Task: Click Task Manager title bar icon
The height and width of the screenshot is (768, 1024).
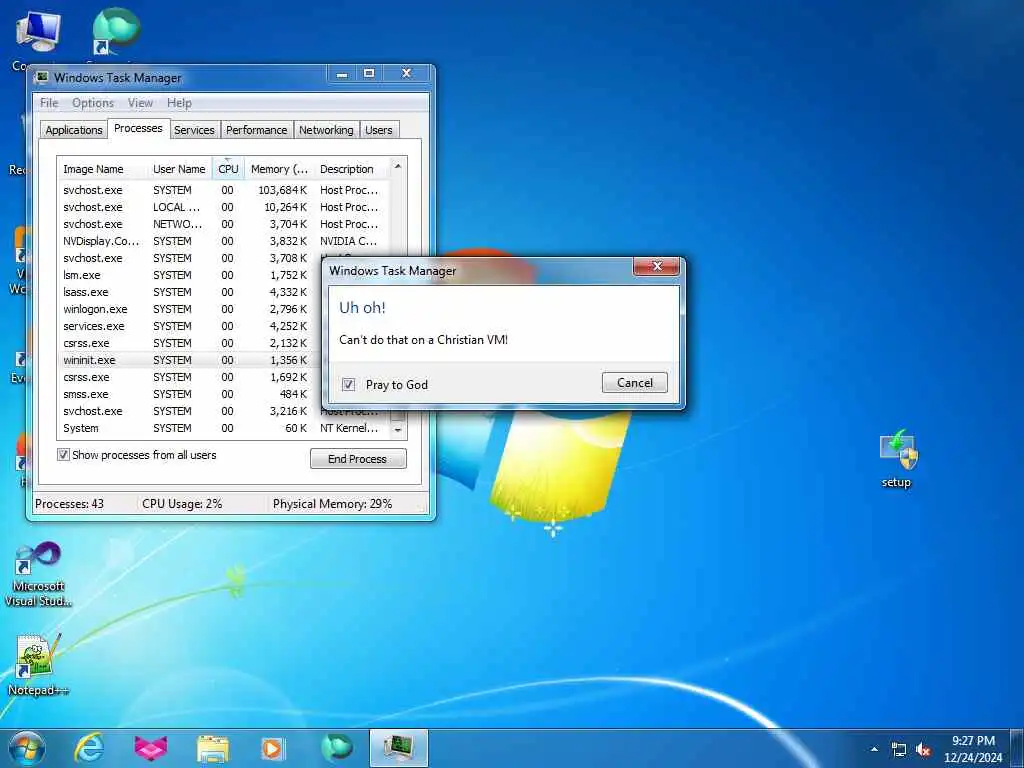Action: pos(42,77)
